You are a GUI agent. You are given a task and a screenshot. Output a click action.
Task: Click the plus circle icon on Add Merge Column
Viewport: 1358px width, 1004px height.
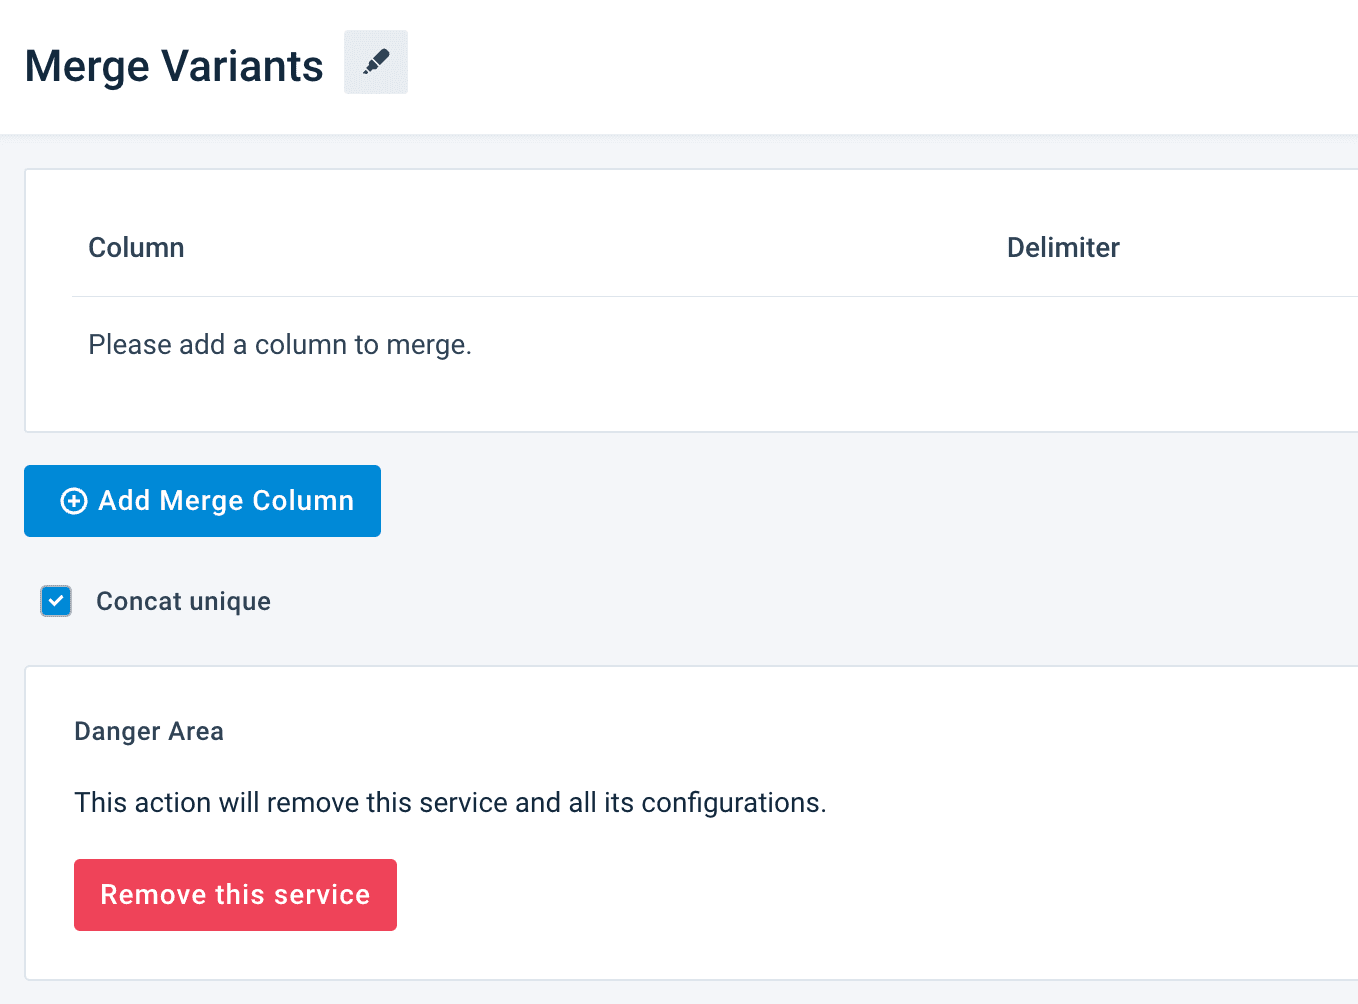click(74, 501)
